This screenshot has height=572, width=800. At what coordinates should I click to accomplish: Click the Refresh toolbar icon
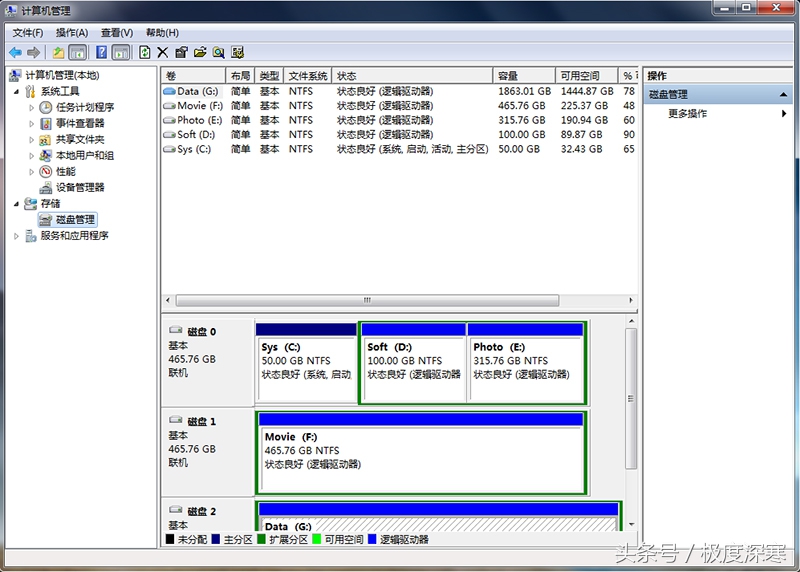pyautogui.click(x=145, y=52)
